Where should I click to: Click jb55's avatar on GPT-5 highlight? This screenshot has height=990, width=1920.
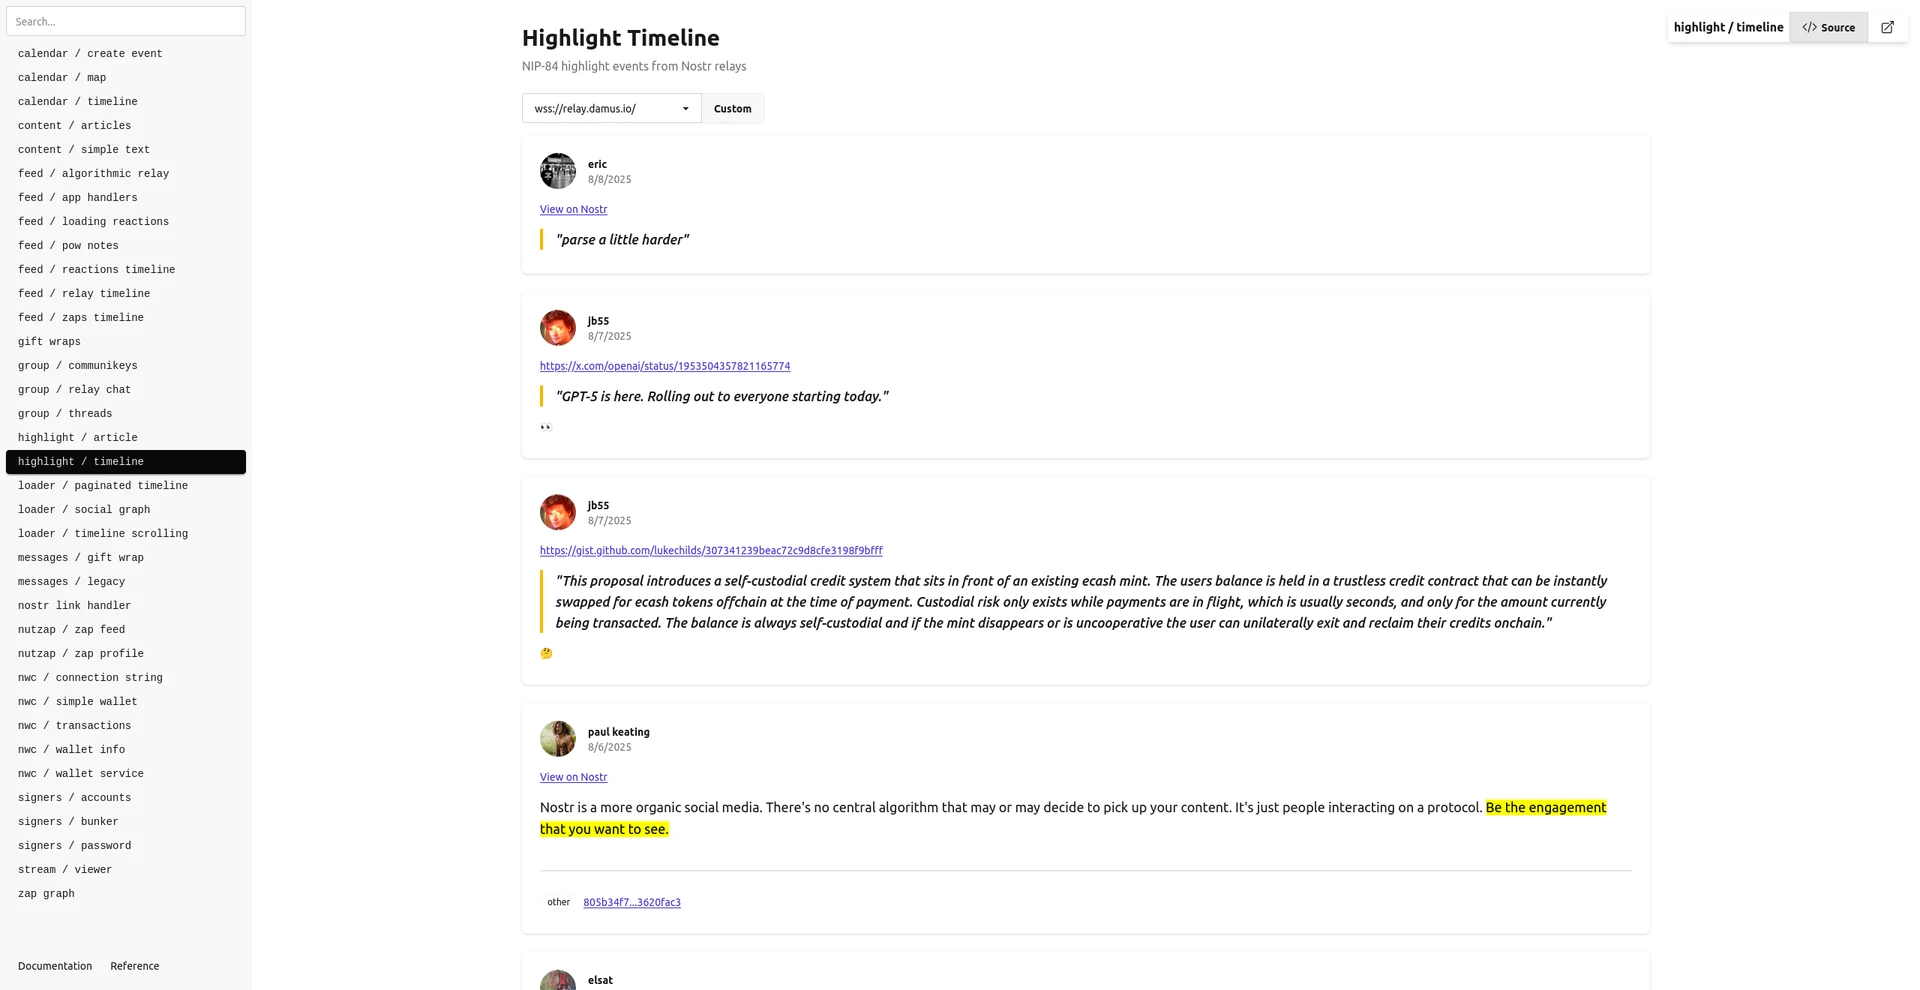558,328
